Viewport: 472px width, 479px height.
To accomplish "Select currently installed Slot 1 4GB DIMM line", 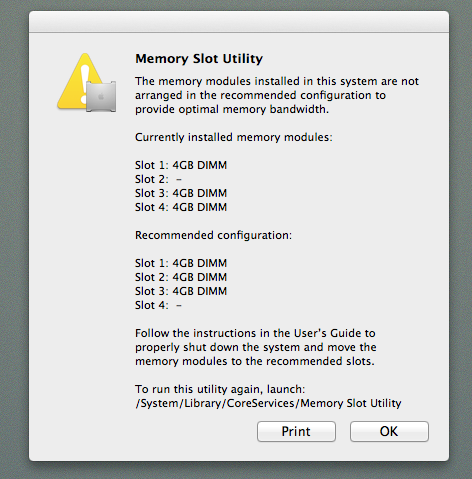I will click(x=181, y=165).
